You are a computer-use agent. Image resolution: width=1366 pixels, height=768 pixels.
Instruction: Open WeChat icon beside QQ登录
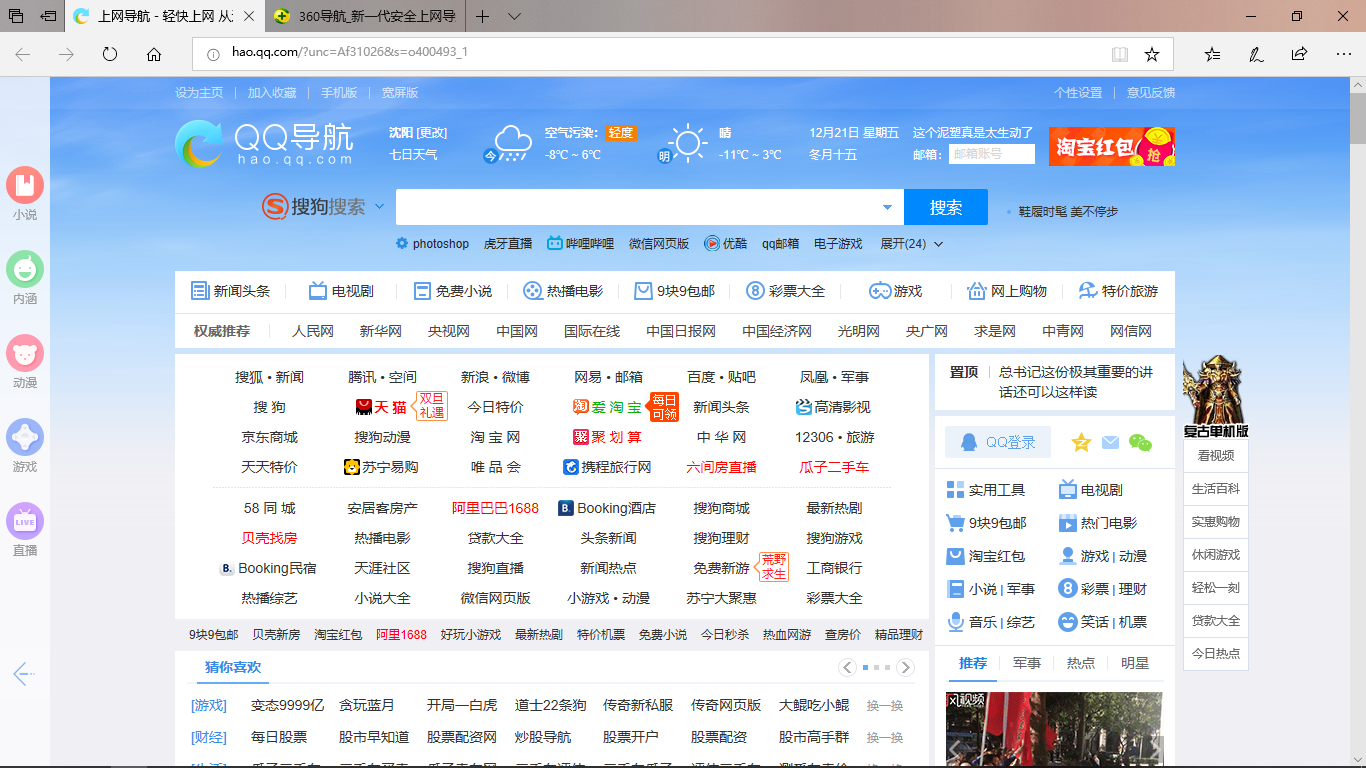pyautogui.click(x=1140, y=442)
